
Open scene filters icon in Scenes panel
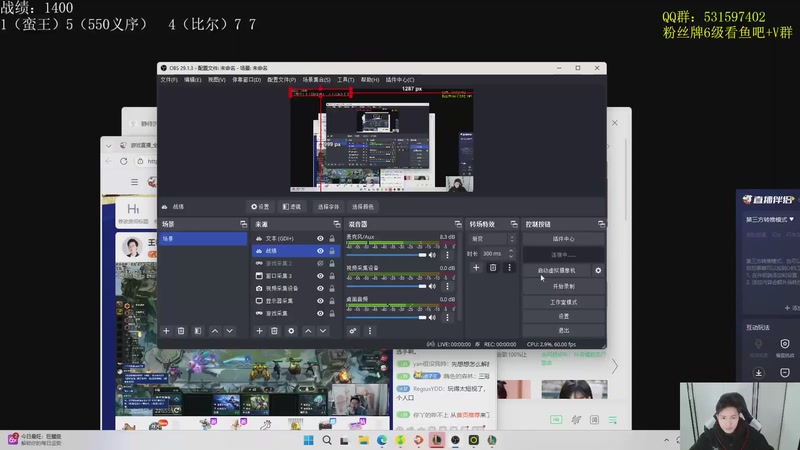point(197,331)
